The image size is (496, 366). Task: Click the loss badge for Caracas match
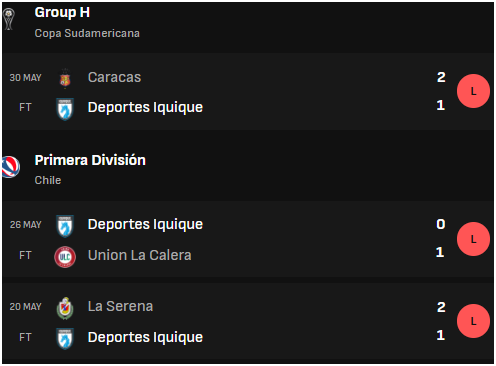[473, 91]
